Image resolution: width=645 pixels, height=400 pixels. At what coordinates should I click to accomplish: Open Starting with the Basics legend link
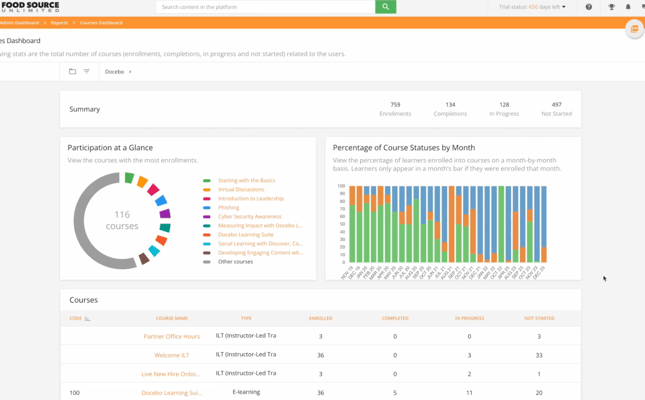(x=246, y=180)
